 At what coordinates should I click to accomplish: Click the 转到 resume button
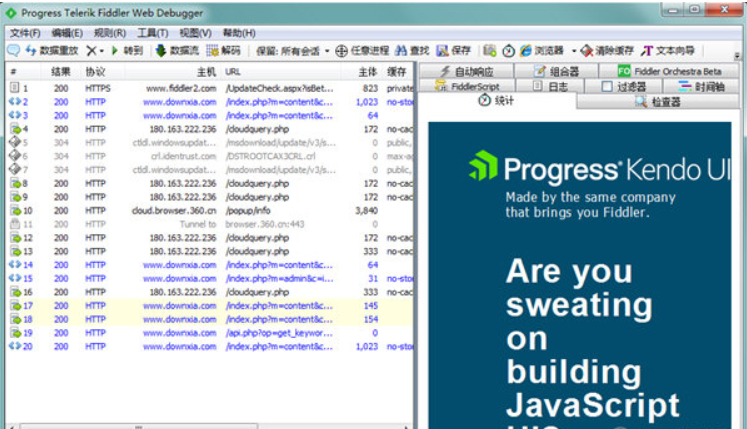pos(127,51)
